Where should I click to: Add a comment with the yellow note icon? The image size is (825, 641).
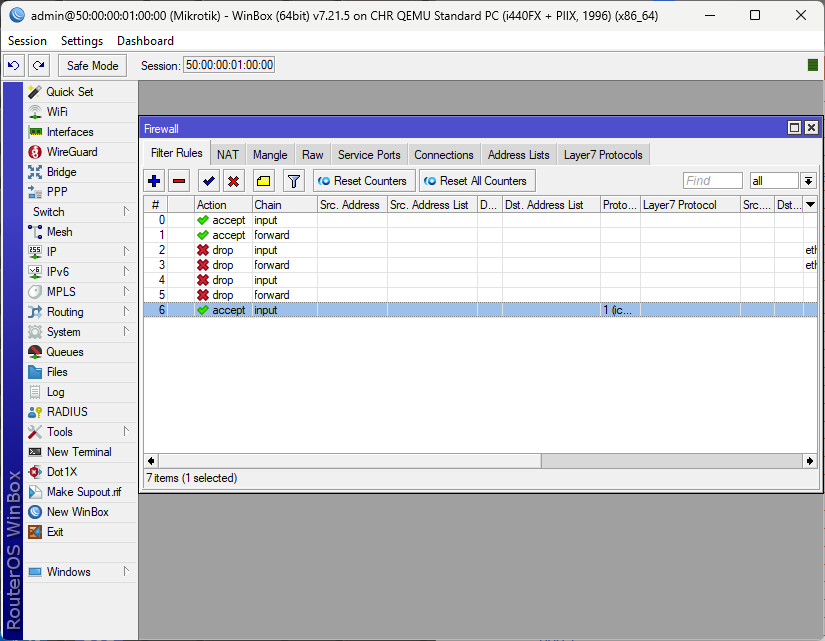point(263,181)
